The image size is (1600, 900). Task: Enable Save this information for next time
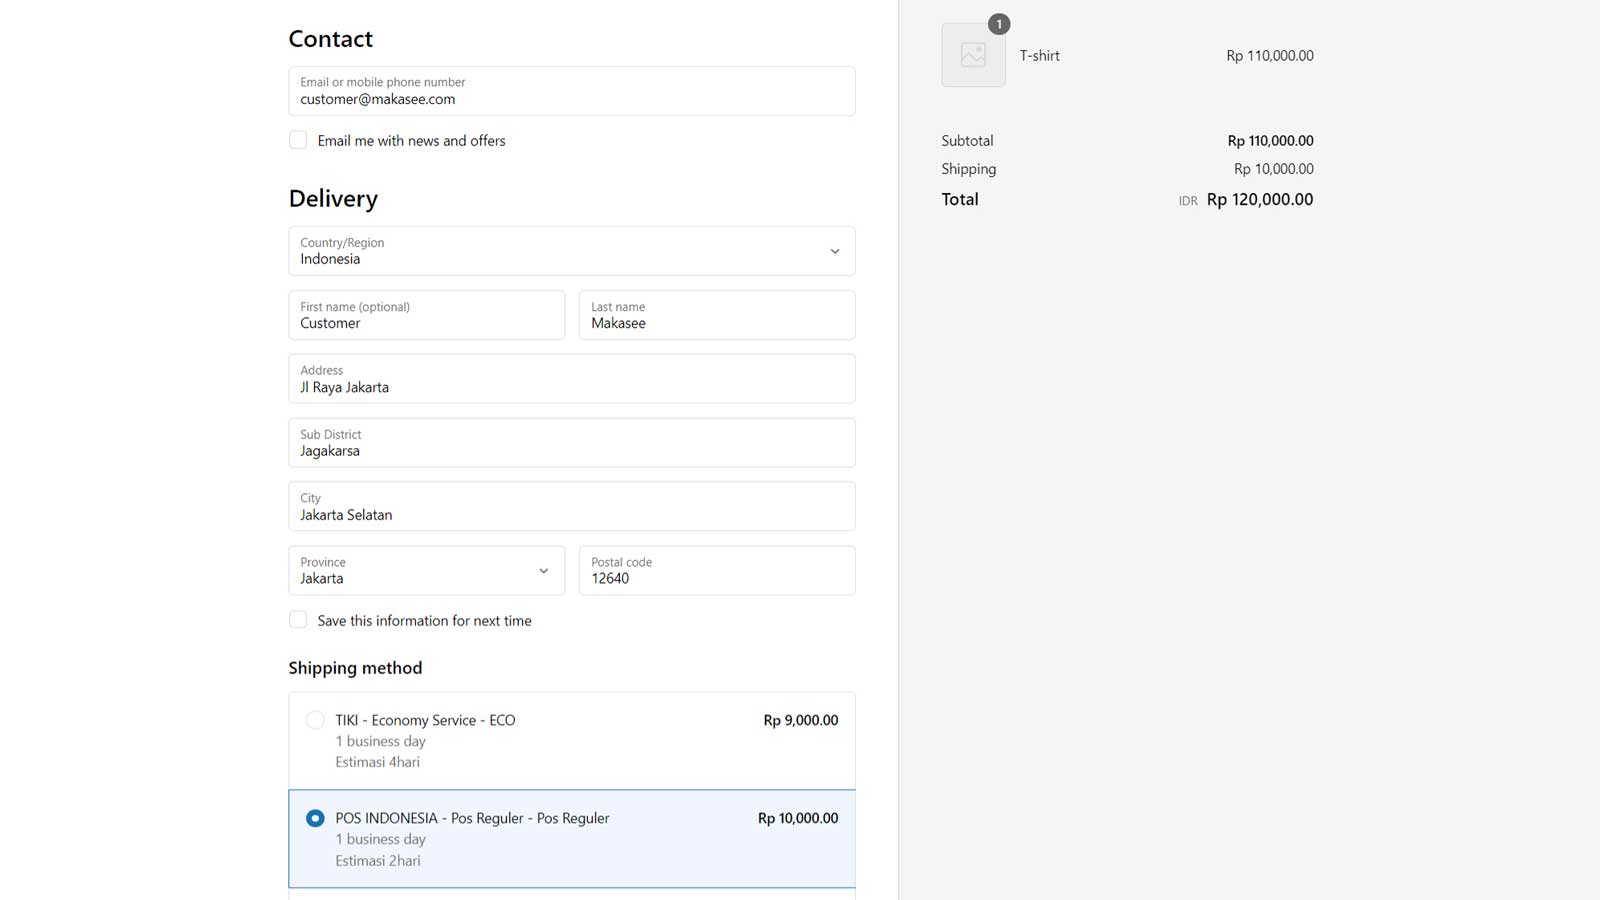pos(298,620)
